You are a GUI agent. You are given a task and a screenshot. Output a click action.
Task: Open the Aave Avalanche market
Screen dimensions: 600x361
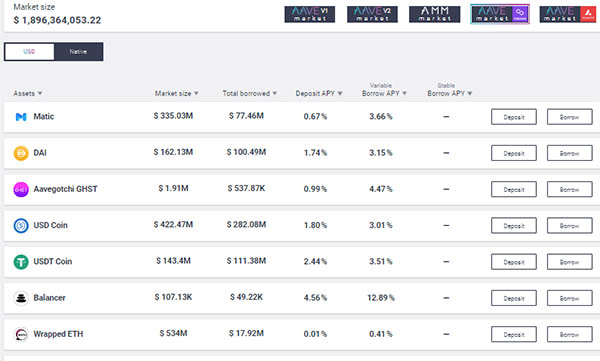click(568, 14)
